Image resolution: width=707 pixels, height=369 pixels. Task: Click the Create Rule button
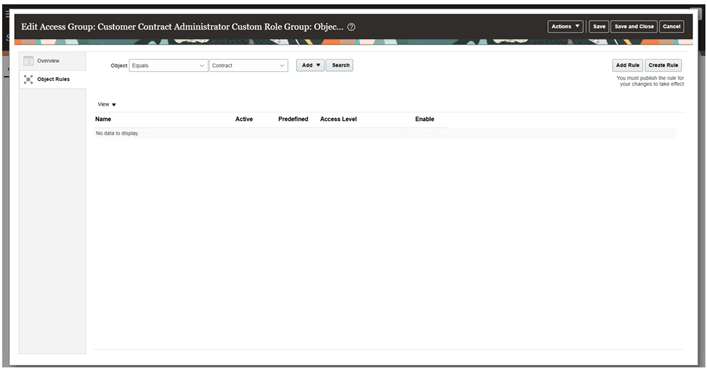663,65
